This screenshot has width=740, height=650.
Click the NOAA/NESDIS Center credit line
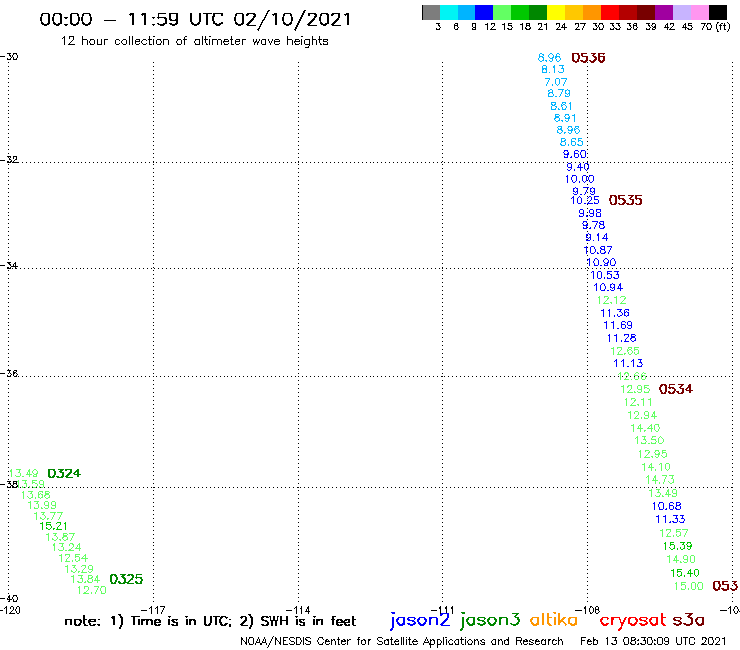pos(402,641)
